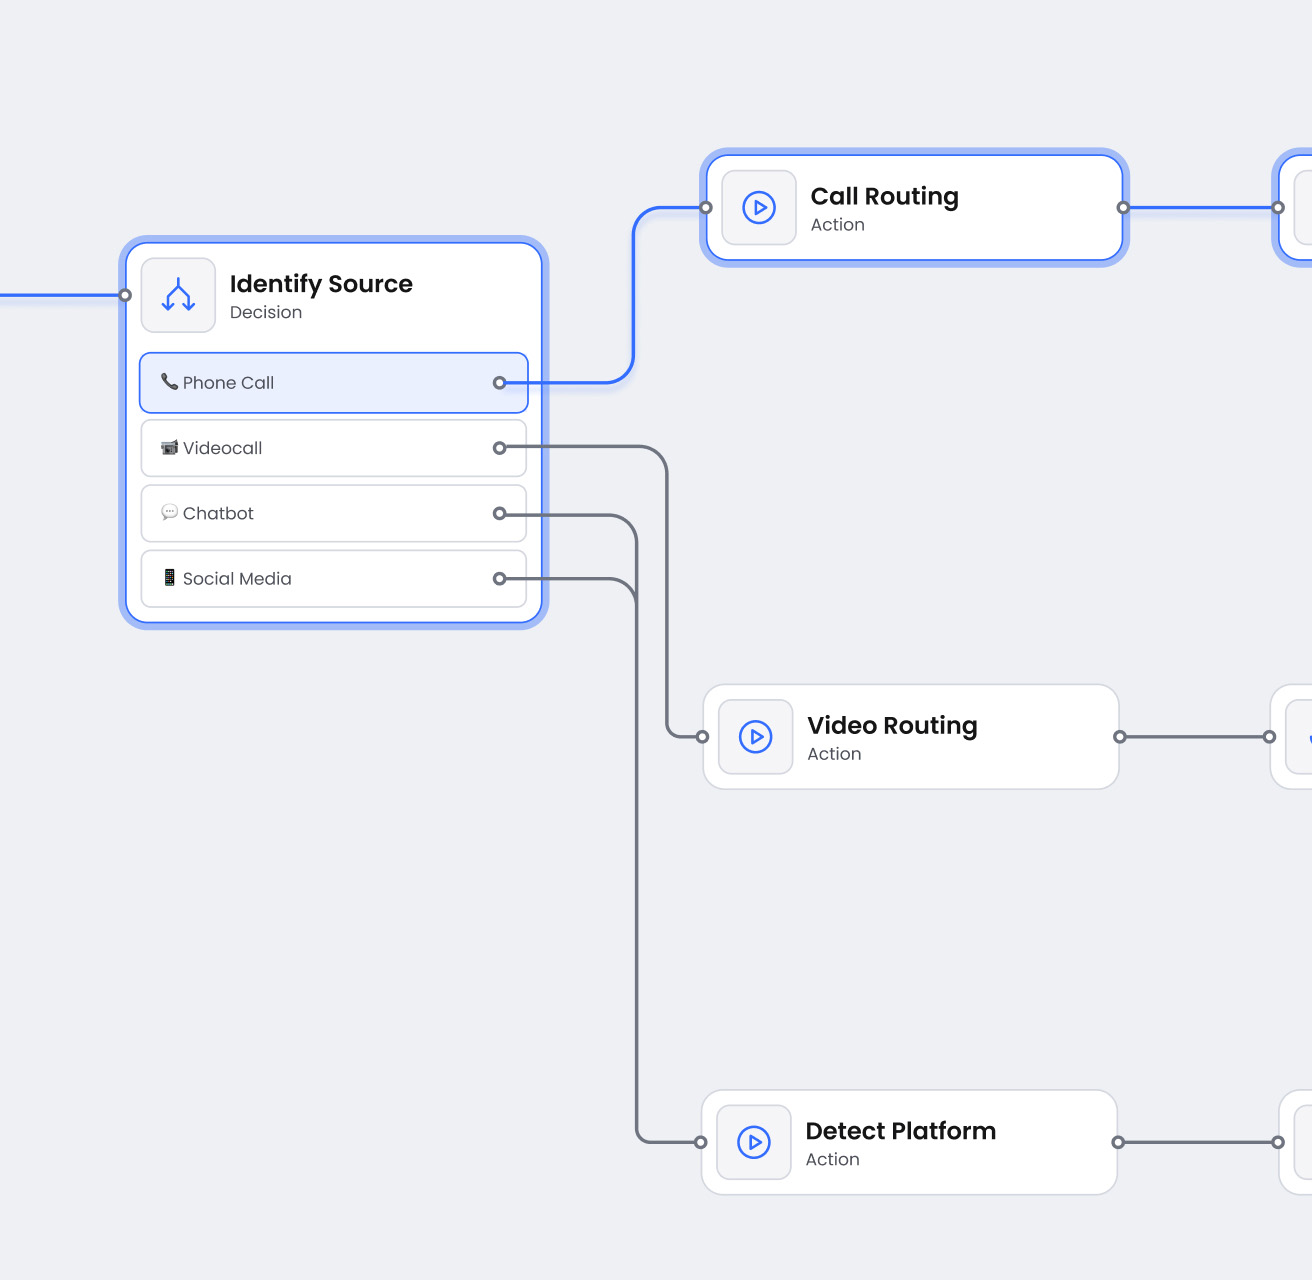Screen dimensions: 1312x1280
Task: Click the output port of Chatbot
Action: pos(500,512)
